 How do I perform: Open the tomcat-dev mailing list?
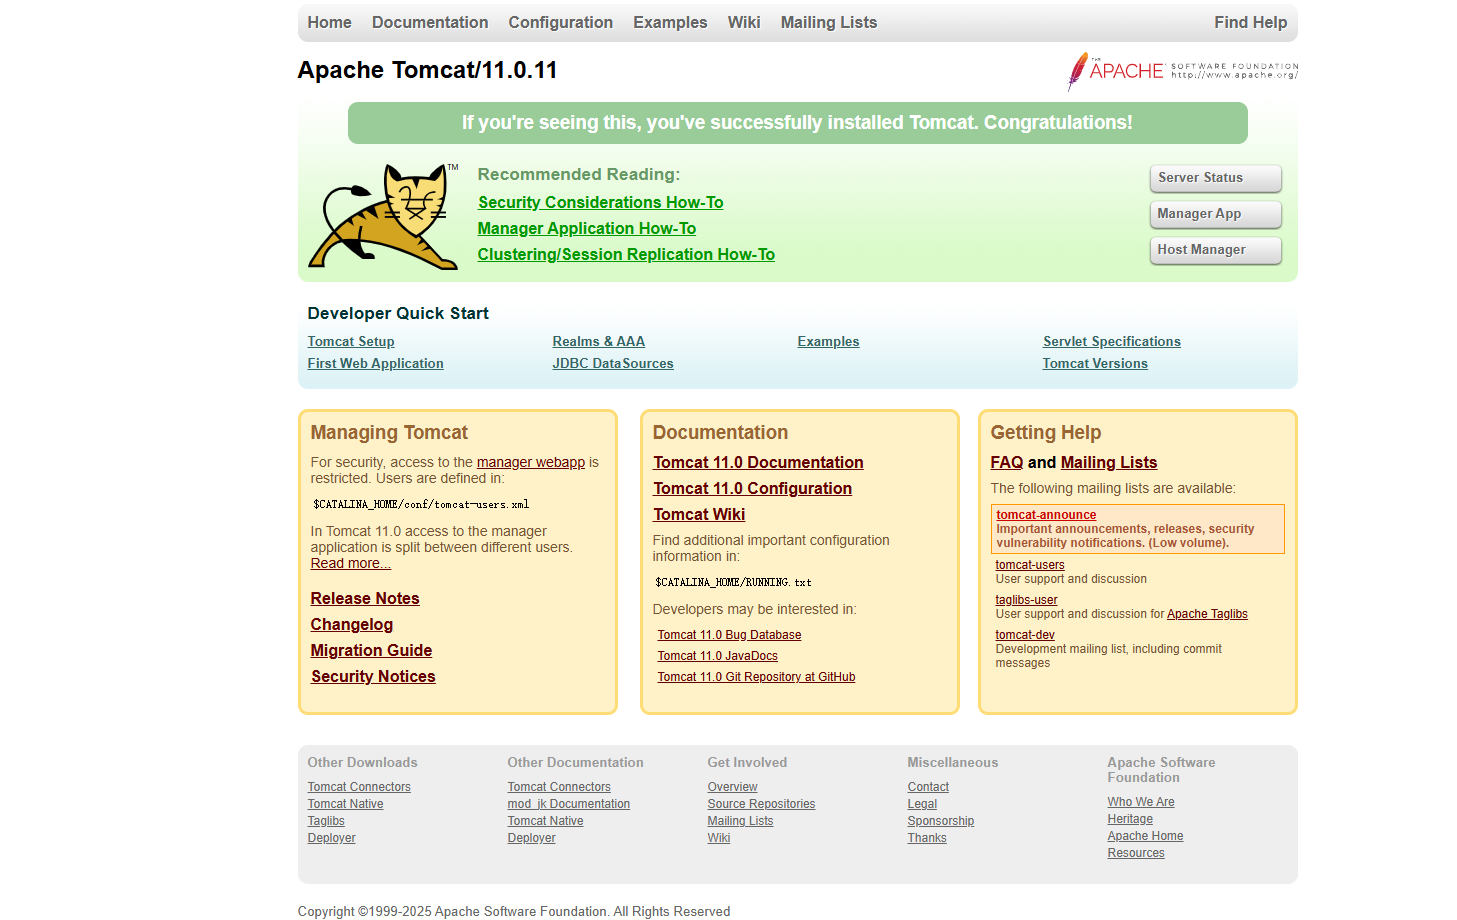click(1025, 635)
